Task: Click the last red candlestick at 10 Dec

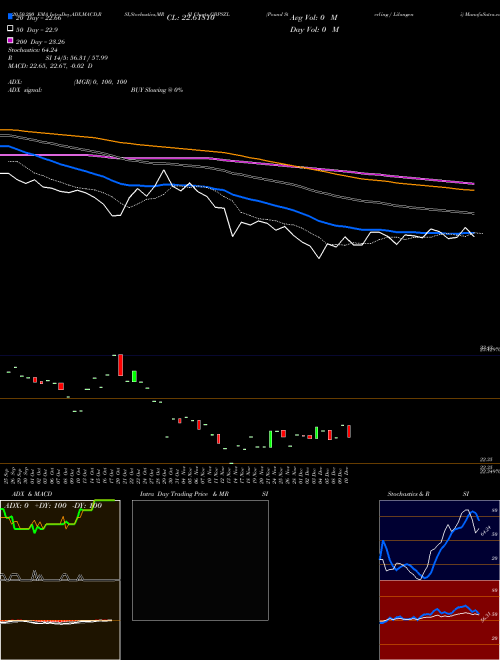Action: tap(349, 431)
